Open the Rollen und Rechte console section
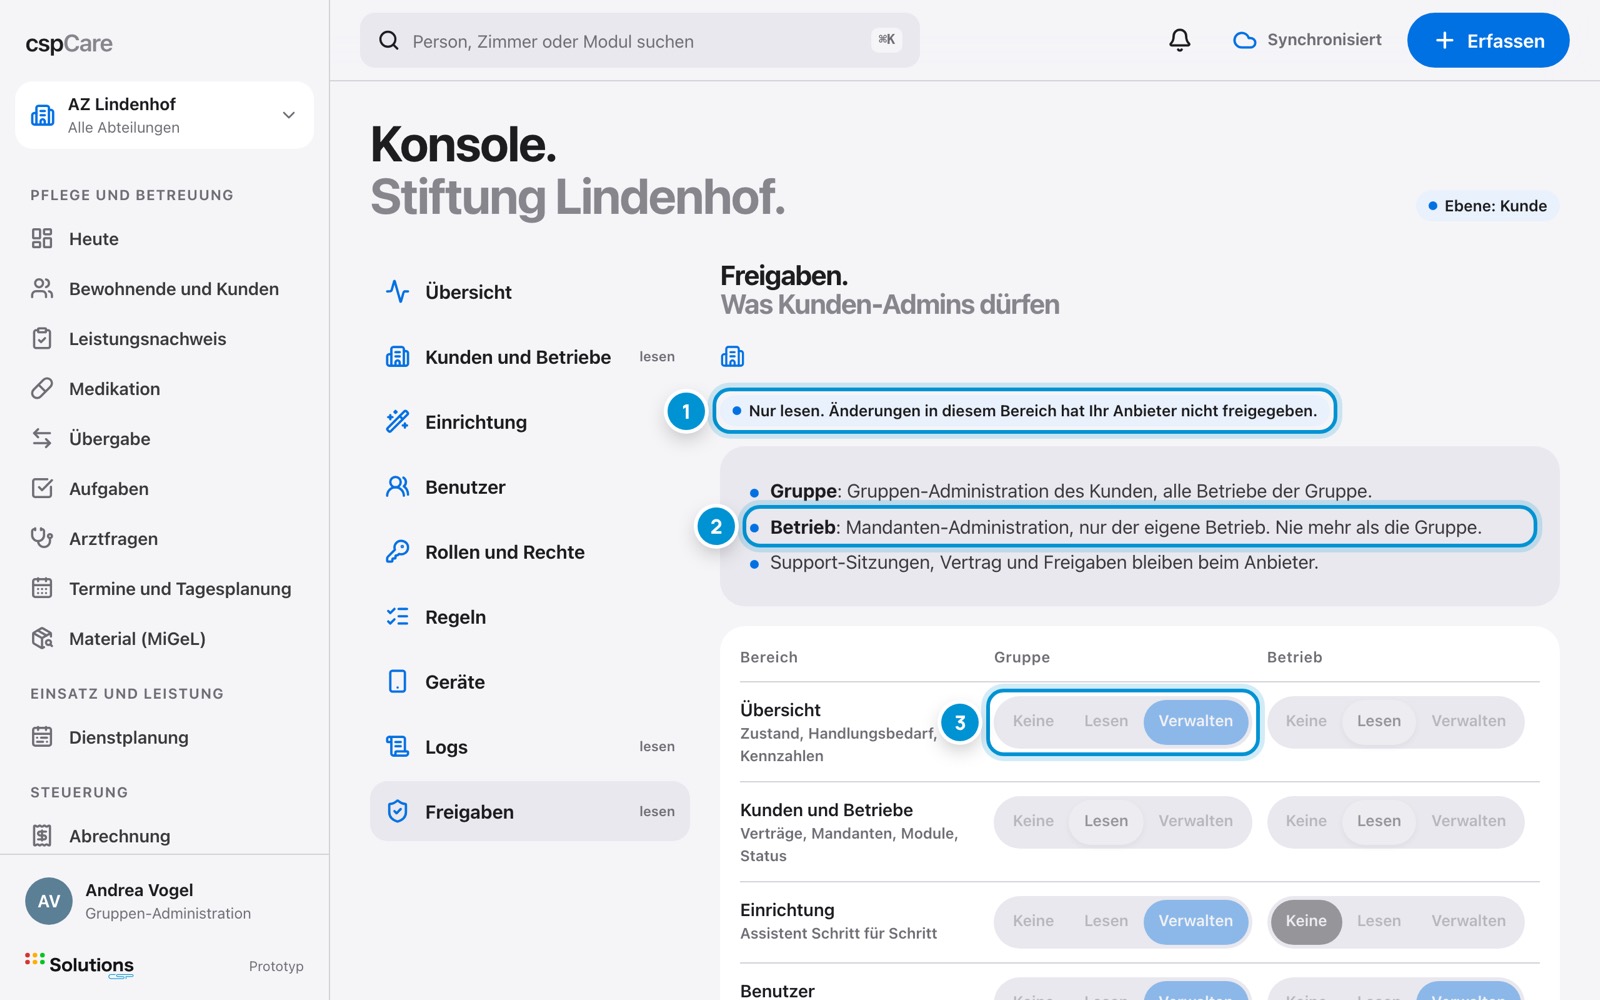 pos(530,552)
